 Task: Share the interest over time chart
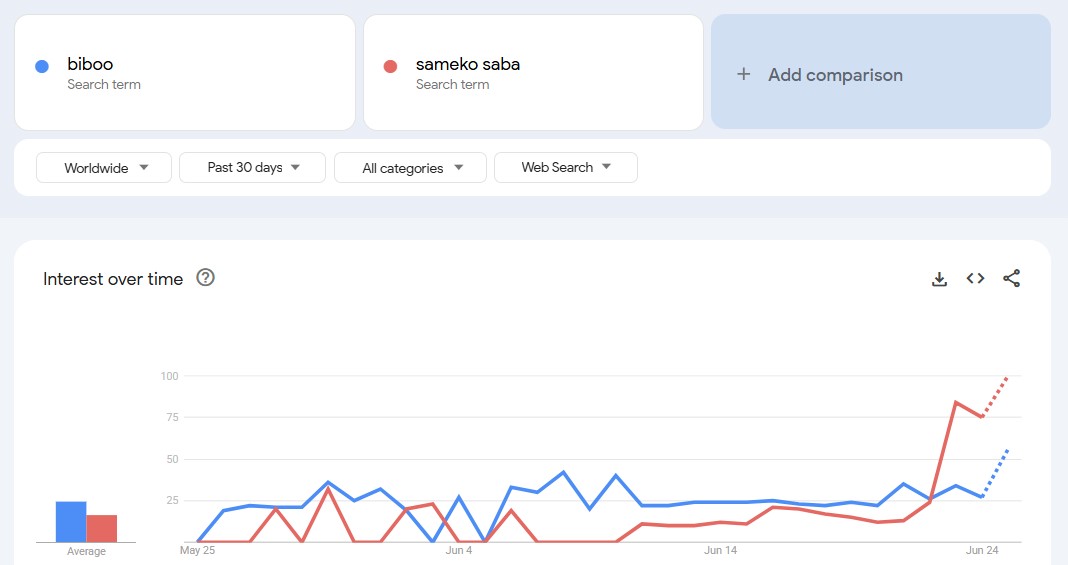tap(1011, 279)
